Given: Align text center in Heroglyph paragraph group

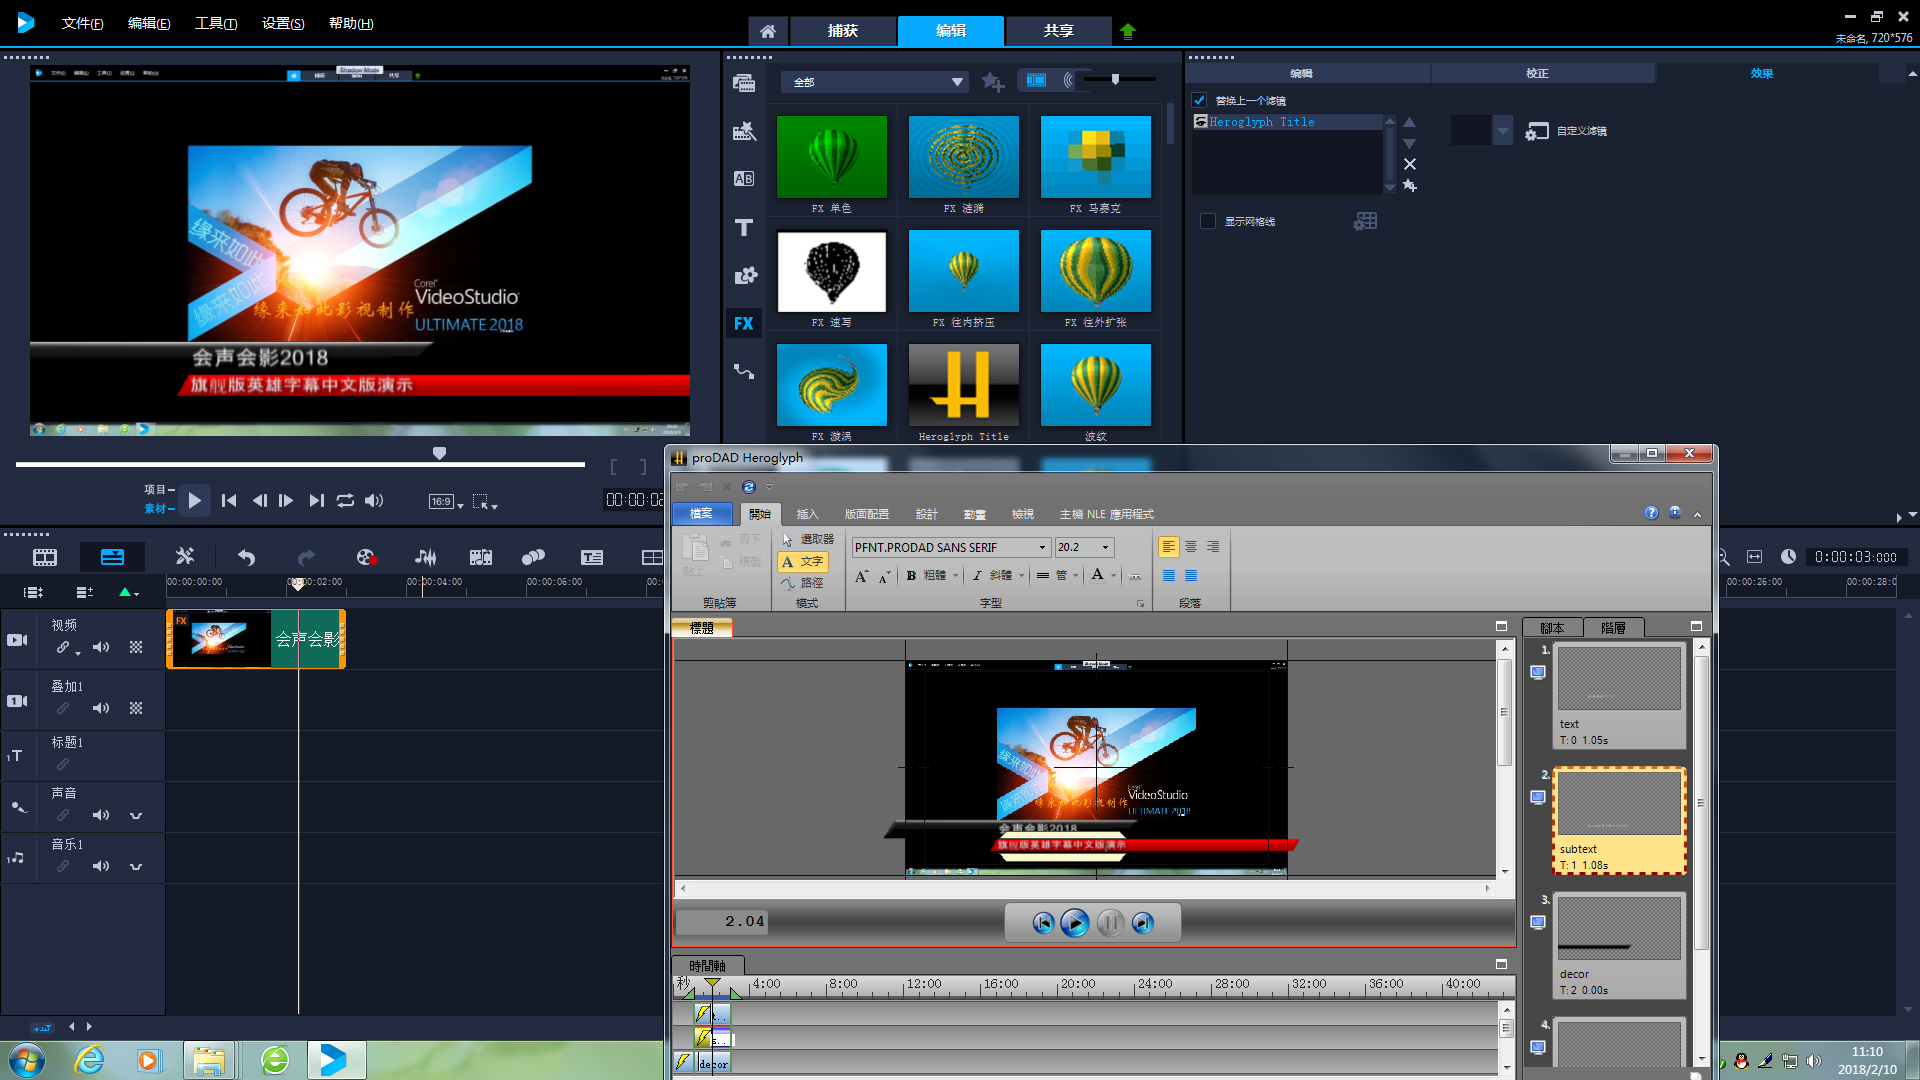Looking at the screenshot, I should tap(1191, 547).
